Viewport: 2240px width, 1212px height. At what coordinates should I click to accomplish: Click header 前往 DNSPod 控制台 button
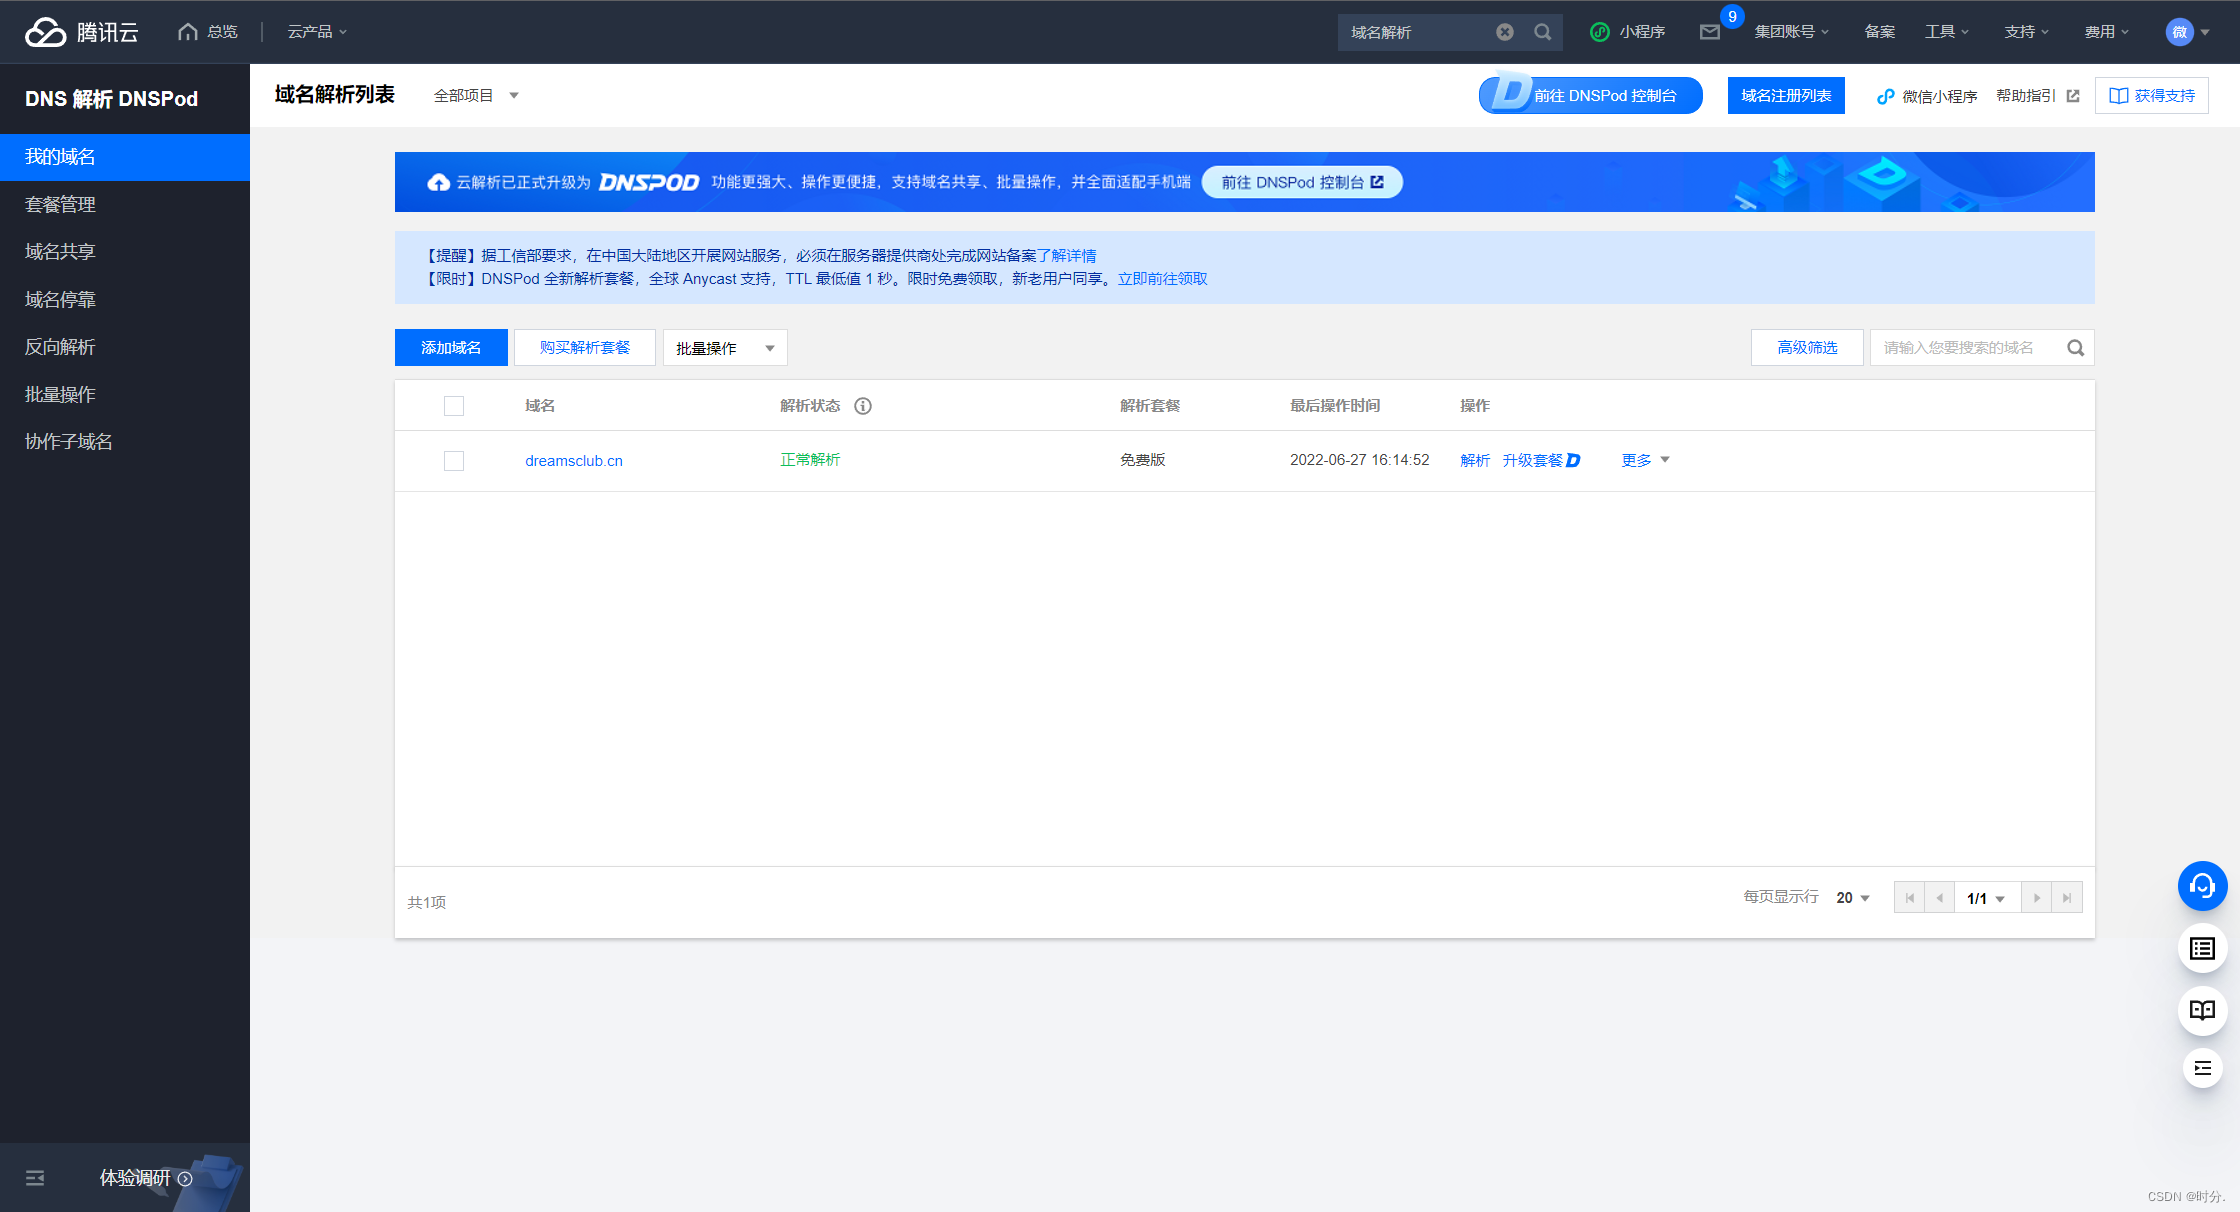pyautogui.click(x=1591, y=96)
